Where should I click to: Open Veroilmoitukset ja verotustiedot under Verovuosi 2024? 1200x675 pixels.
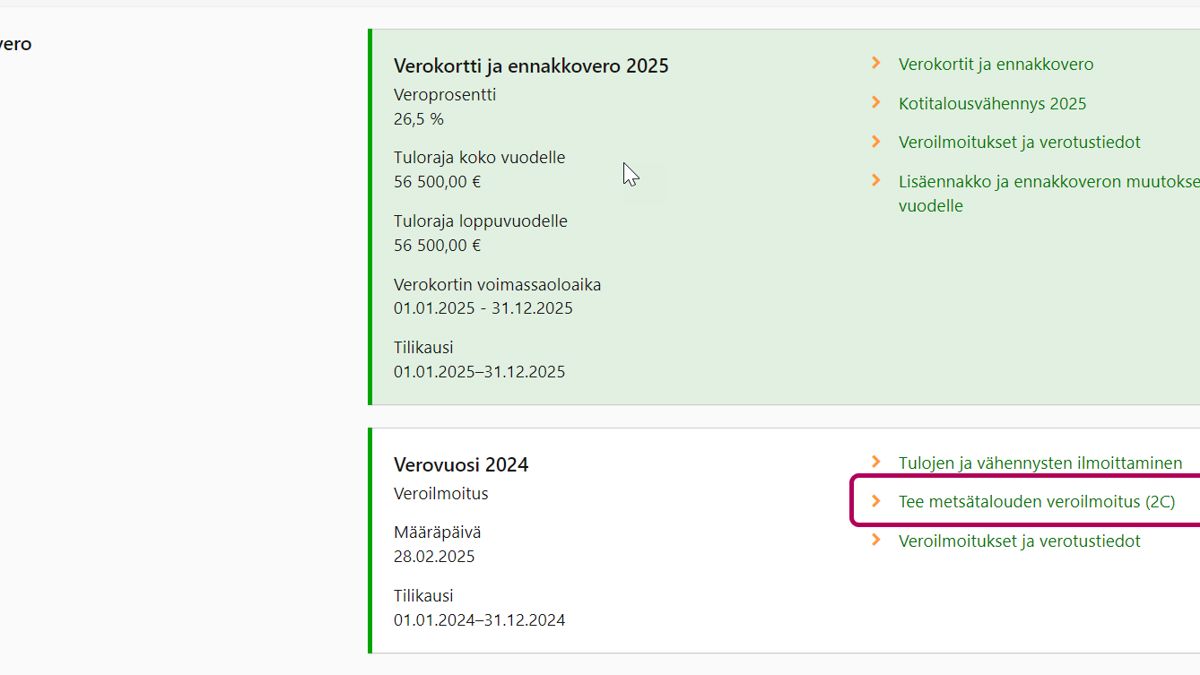(1019, 541)
